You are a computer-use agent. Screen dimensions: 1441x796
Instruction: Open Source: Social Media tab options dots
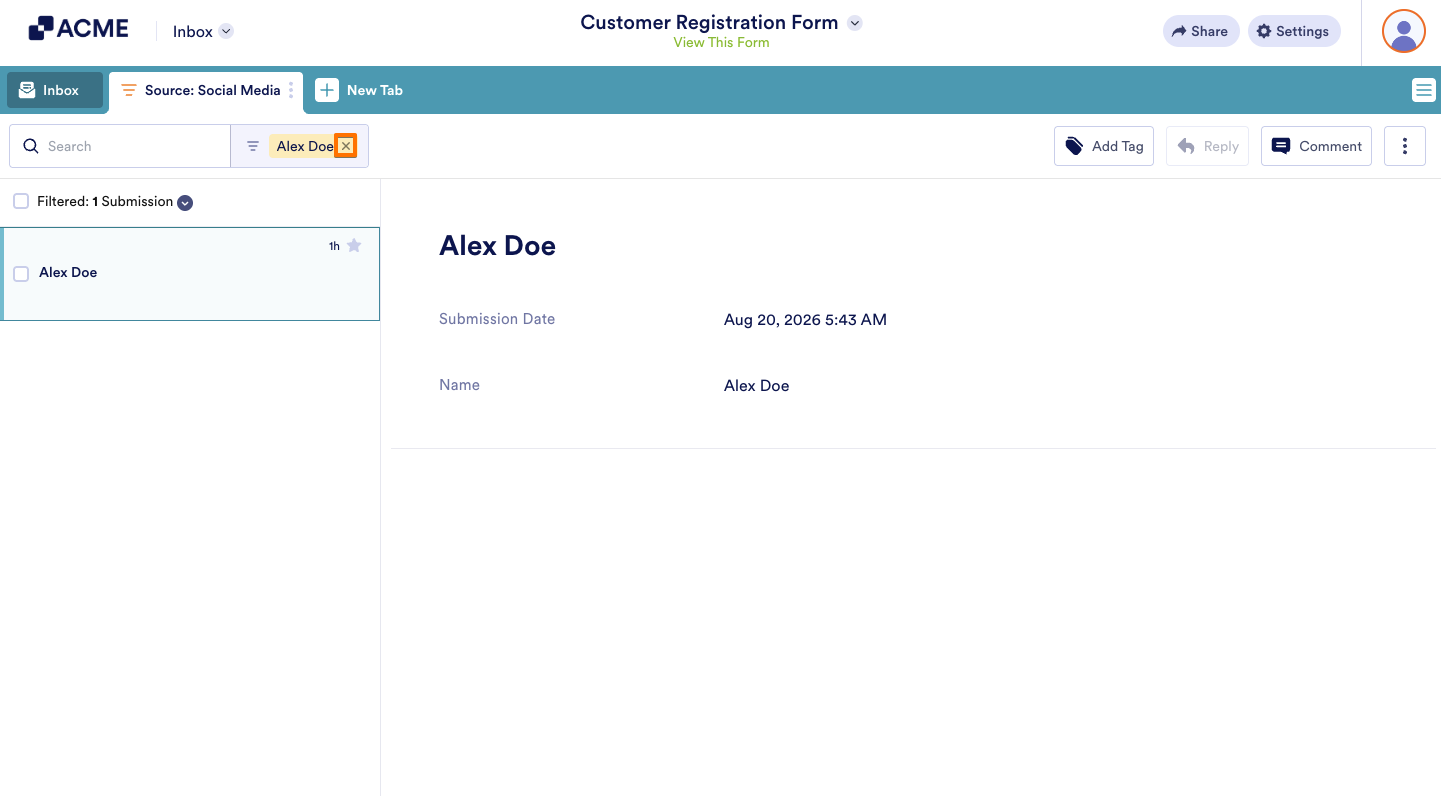[x=291, y=90]
